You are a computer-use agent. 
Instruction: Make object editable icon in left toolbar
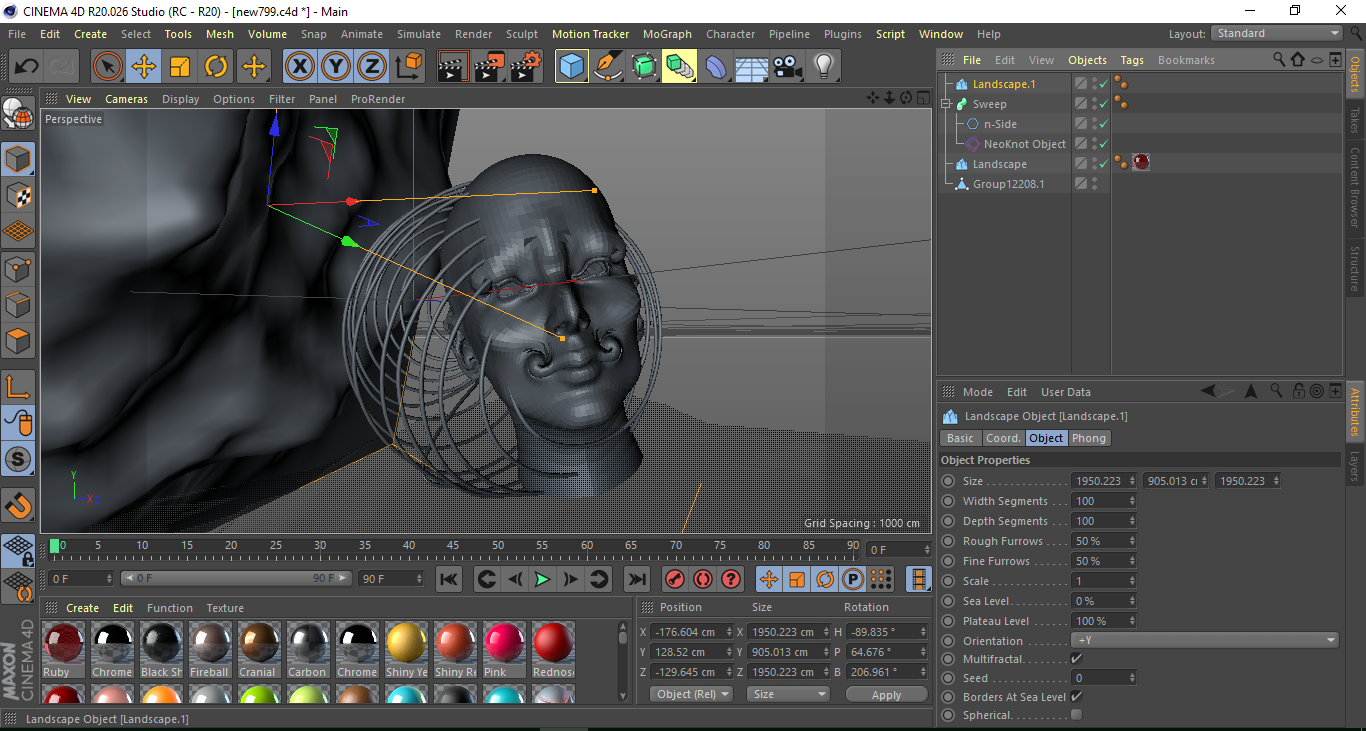[18, 114]
